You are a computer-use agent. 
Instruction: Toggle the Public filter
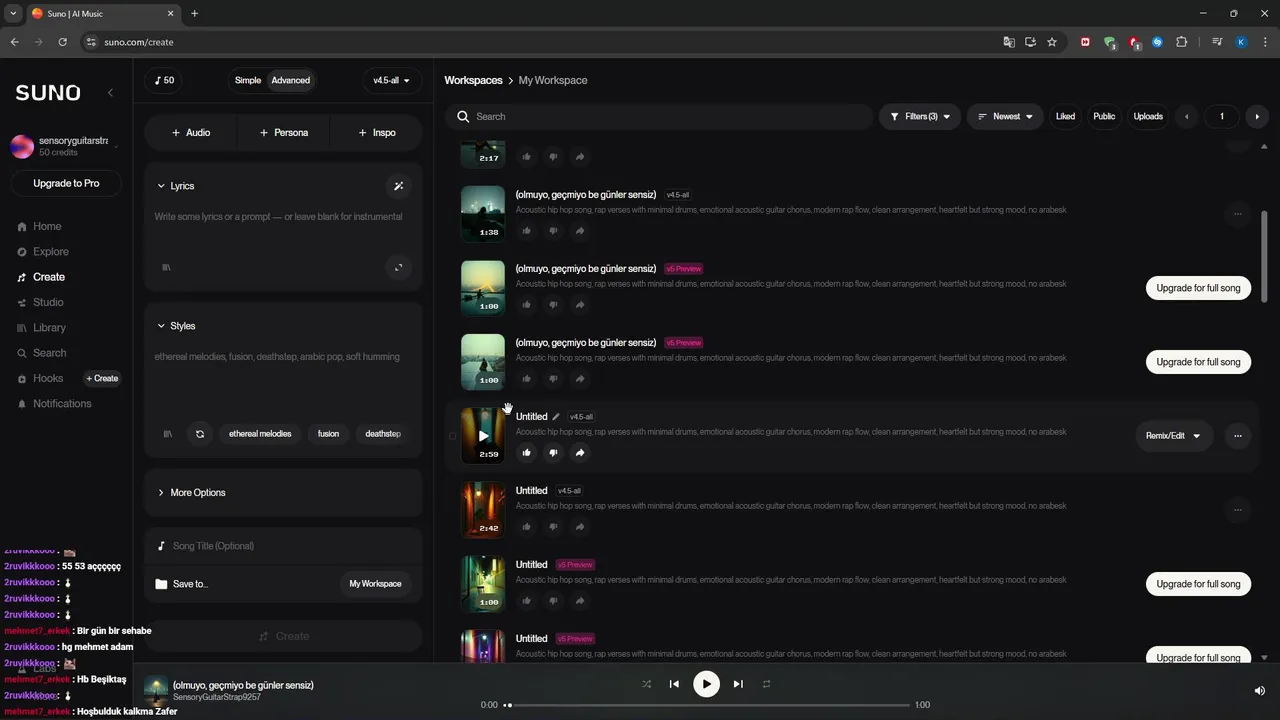(1104, 117)
